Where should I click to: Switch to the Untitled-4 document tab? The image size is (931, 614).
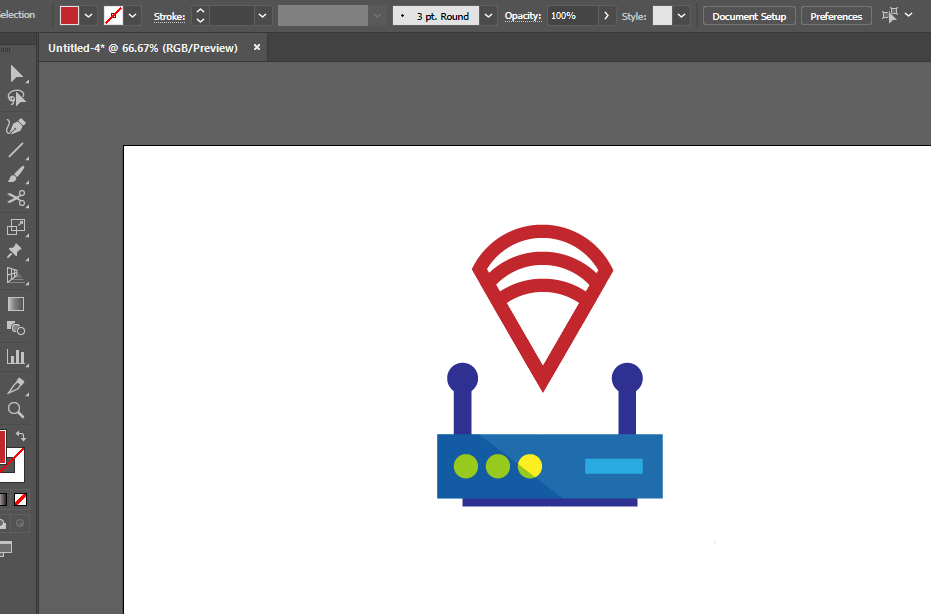point(143,48)
